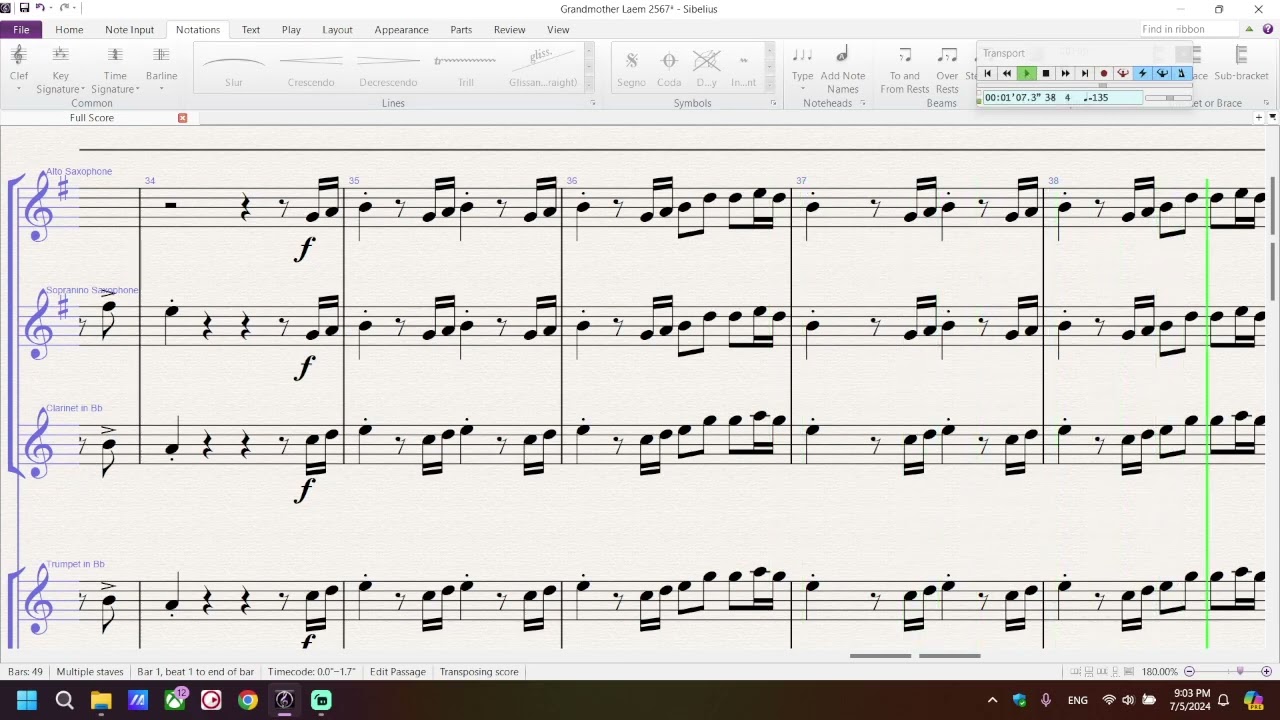Insert a Segno symbol
Viewport: 1280px width, 720px height.
631,68
